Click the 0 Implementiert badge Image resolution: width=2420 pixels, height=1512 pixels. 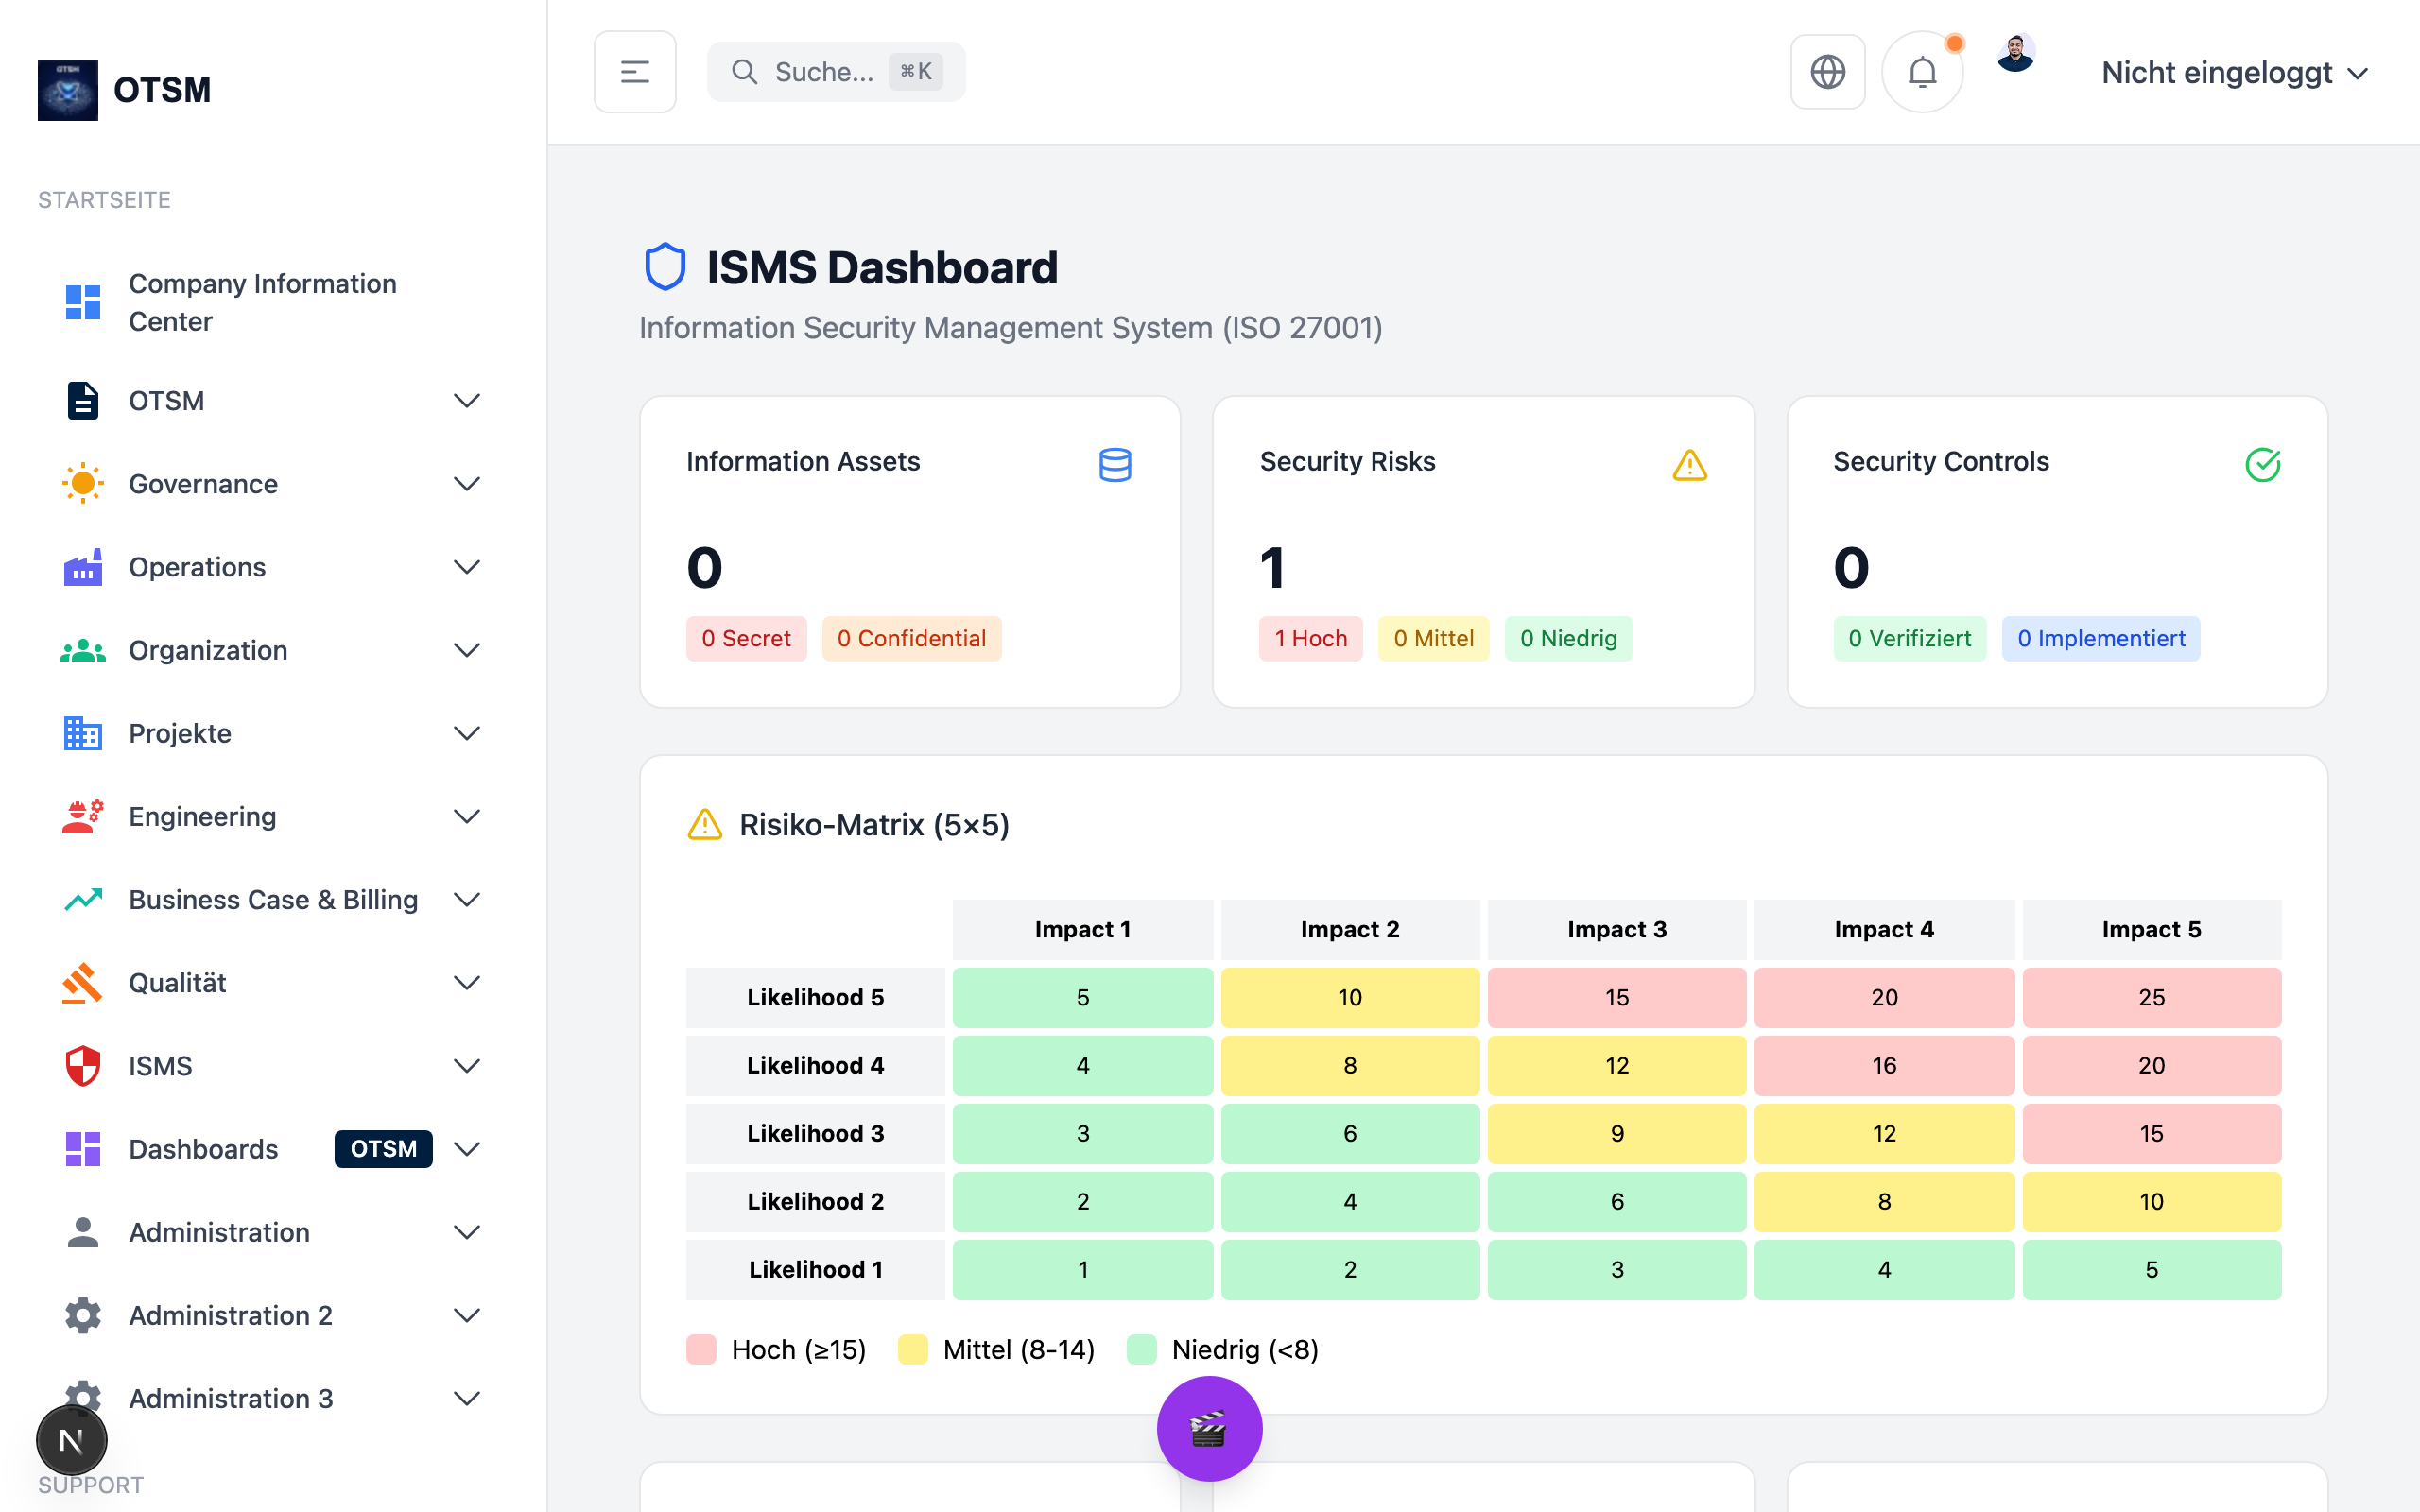pyautogui.click(x=2100, y=638)
